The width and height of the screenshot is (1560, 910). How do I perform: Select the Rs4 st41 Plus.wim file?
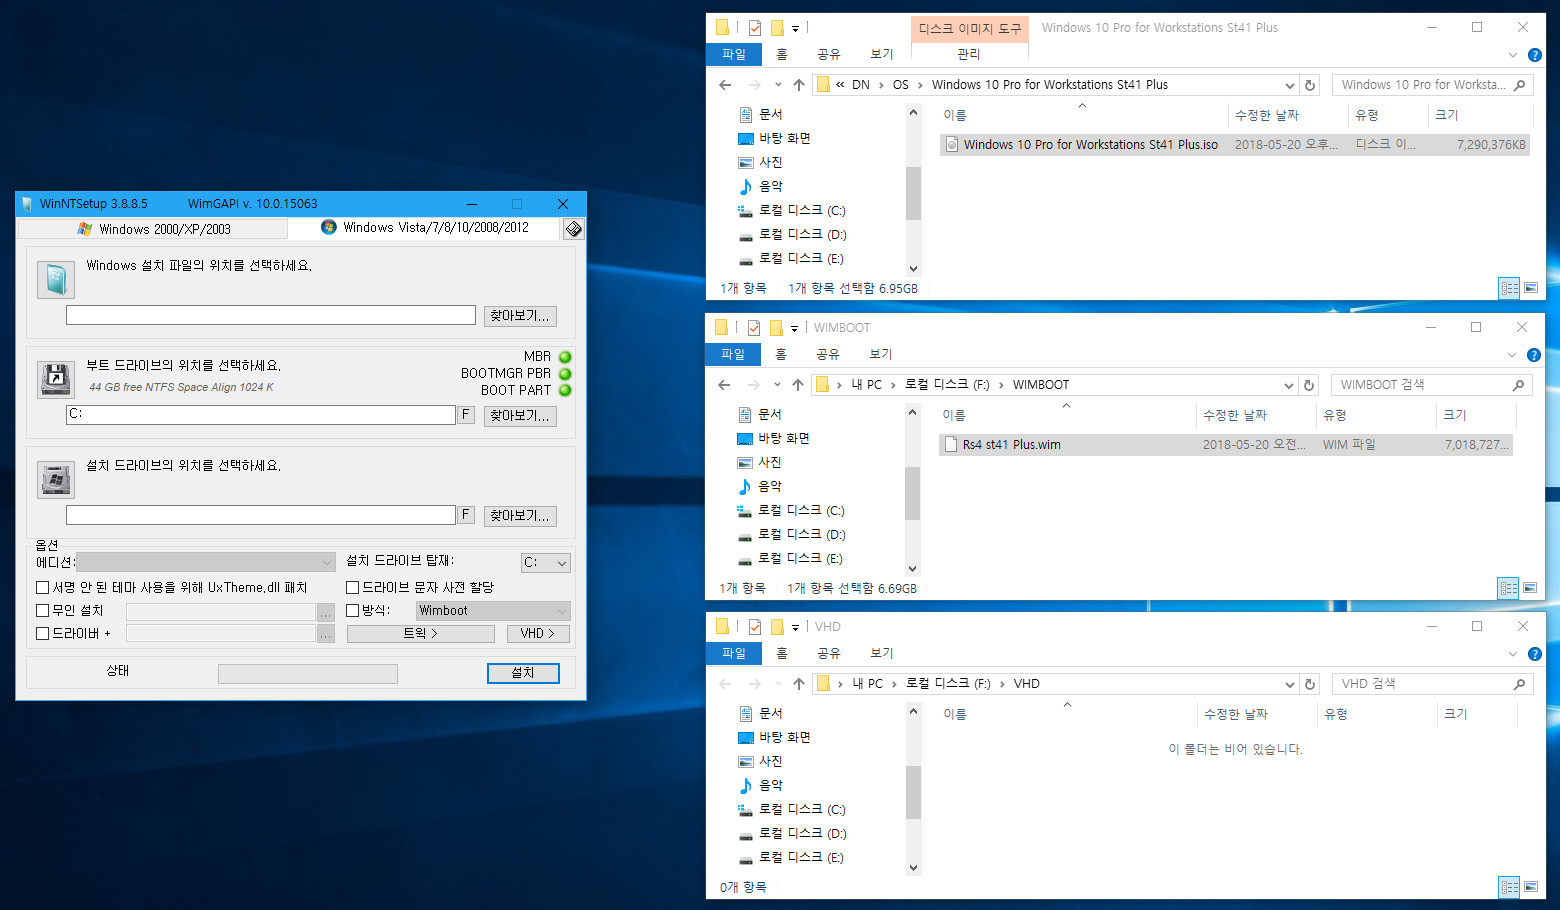[1226, 445]
